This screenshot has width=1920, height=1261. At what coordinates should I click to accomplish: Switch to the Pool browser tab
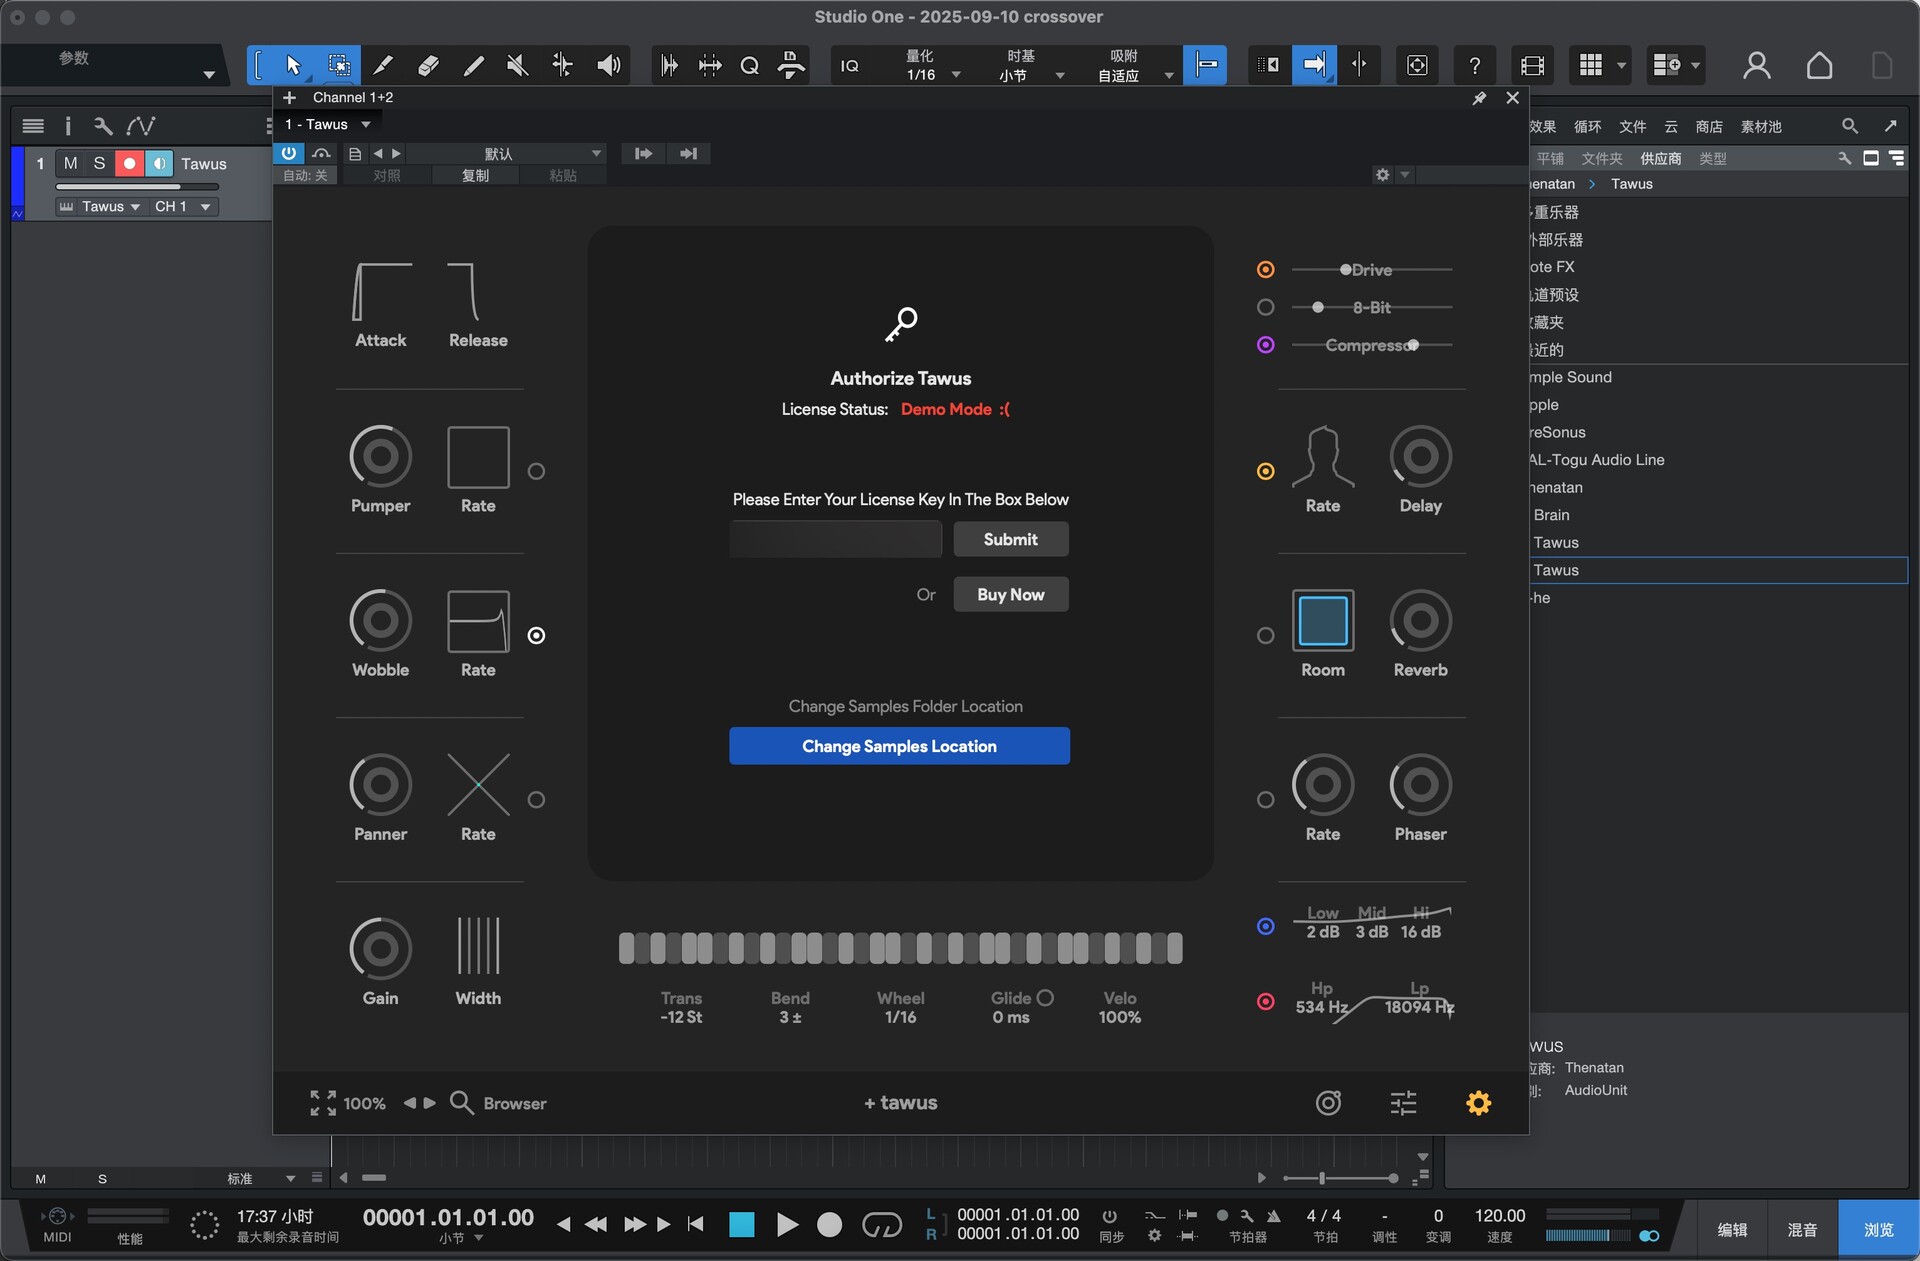coord(1761,126)
